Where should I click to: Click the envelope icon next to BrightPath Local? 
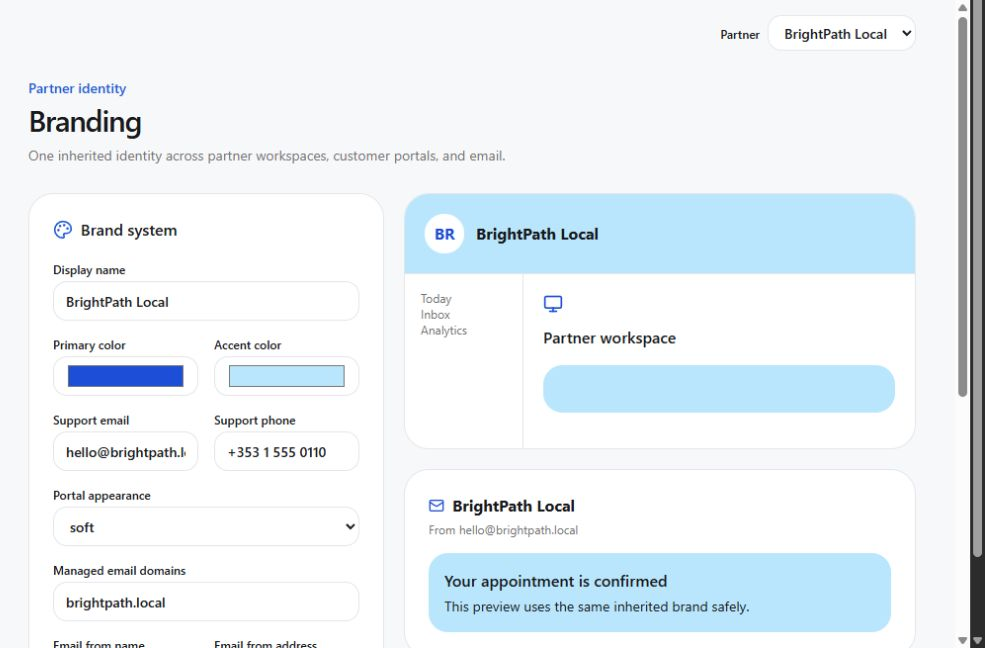436,505
